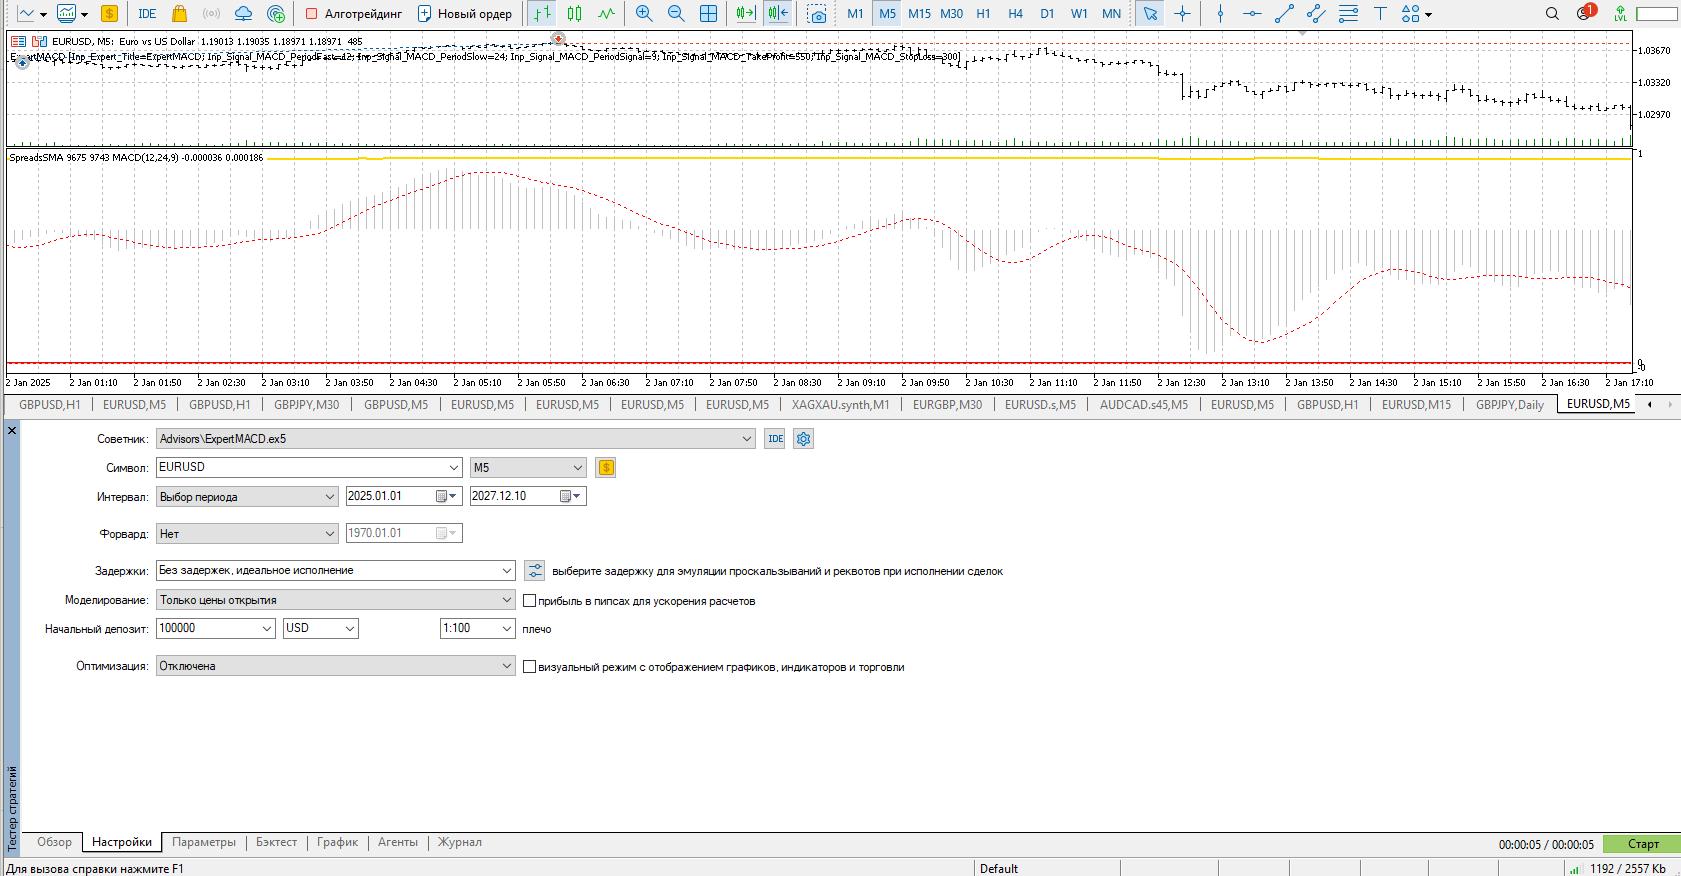The width and height of the screenshot is (1681, 876).
Task: Open the IDE from the top toolbar
Action: 147,14
